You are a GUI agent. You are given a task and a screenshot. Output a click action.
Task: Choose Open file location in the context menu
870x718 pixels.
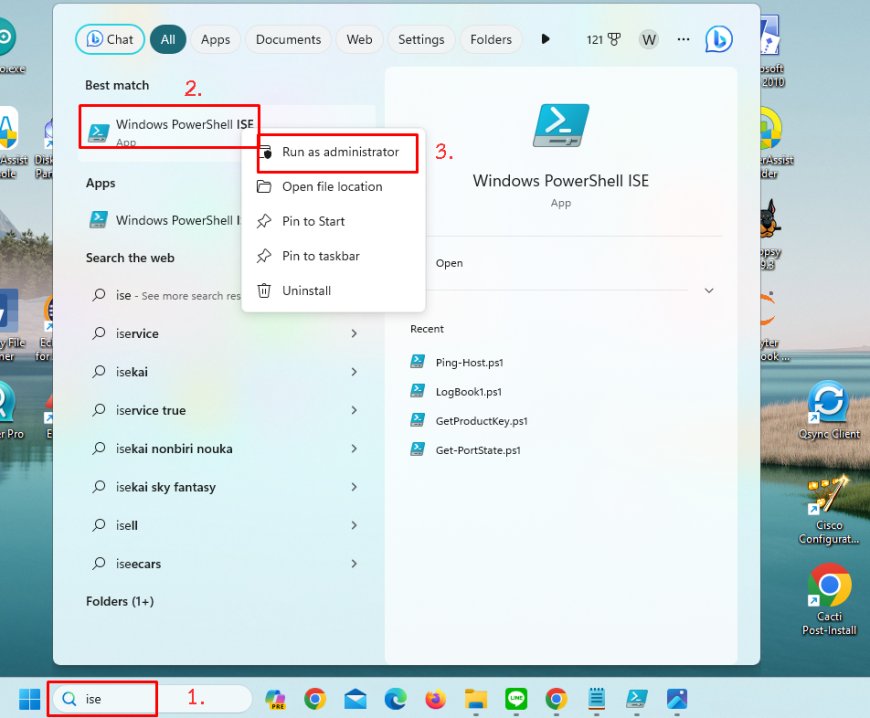click(333, 186)
